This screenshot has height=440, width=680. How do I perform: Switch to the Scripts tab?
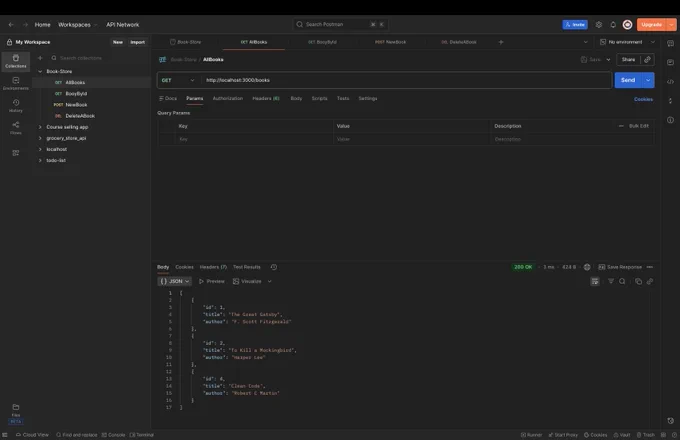tap(320, 98)
